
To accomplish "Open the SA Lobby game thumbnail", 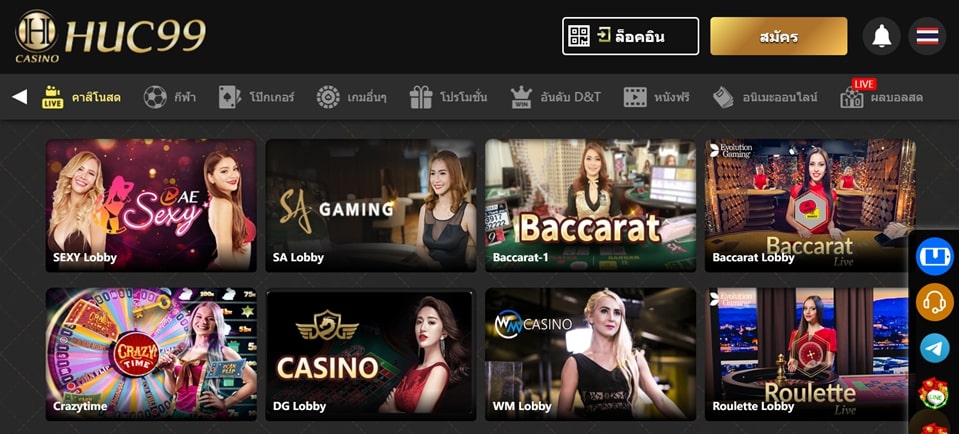I will point(371,205).
